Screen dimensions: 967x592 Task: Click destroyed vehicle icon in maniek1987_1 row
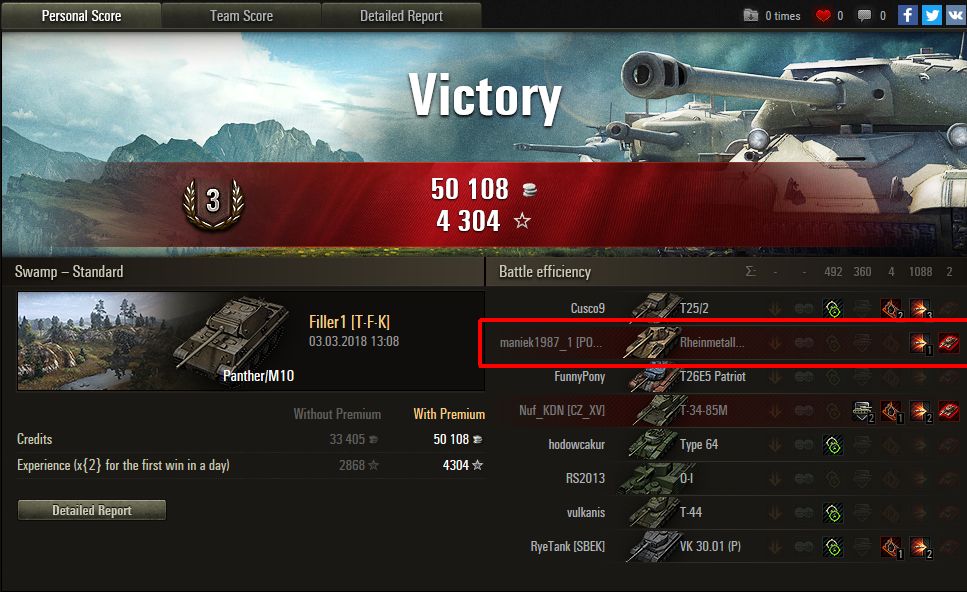tap(949, 342)
